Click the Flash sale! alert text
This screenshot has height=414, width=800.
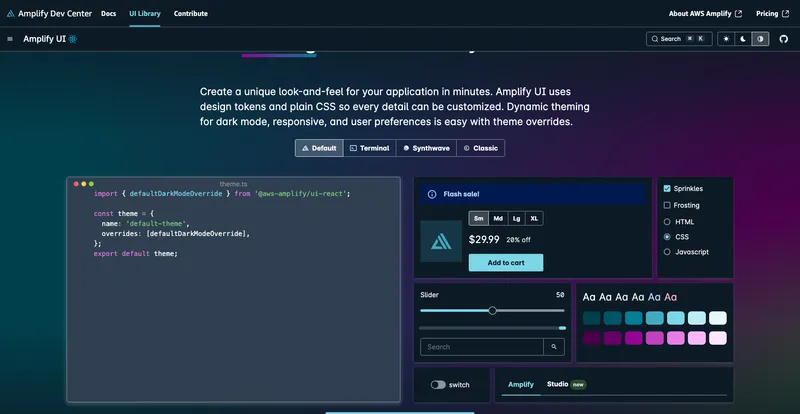point(461,194)
